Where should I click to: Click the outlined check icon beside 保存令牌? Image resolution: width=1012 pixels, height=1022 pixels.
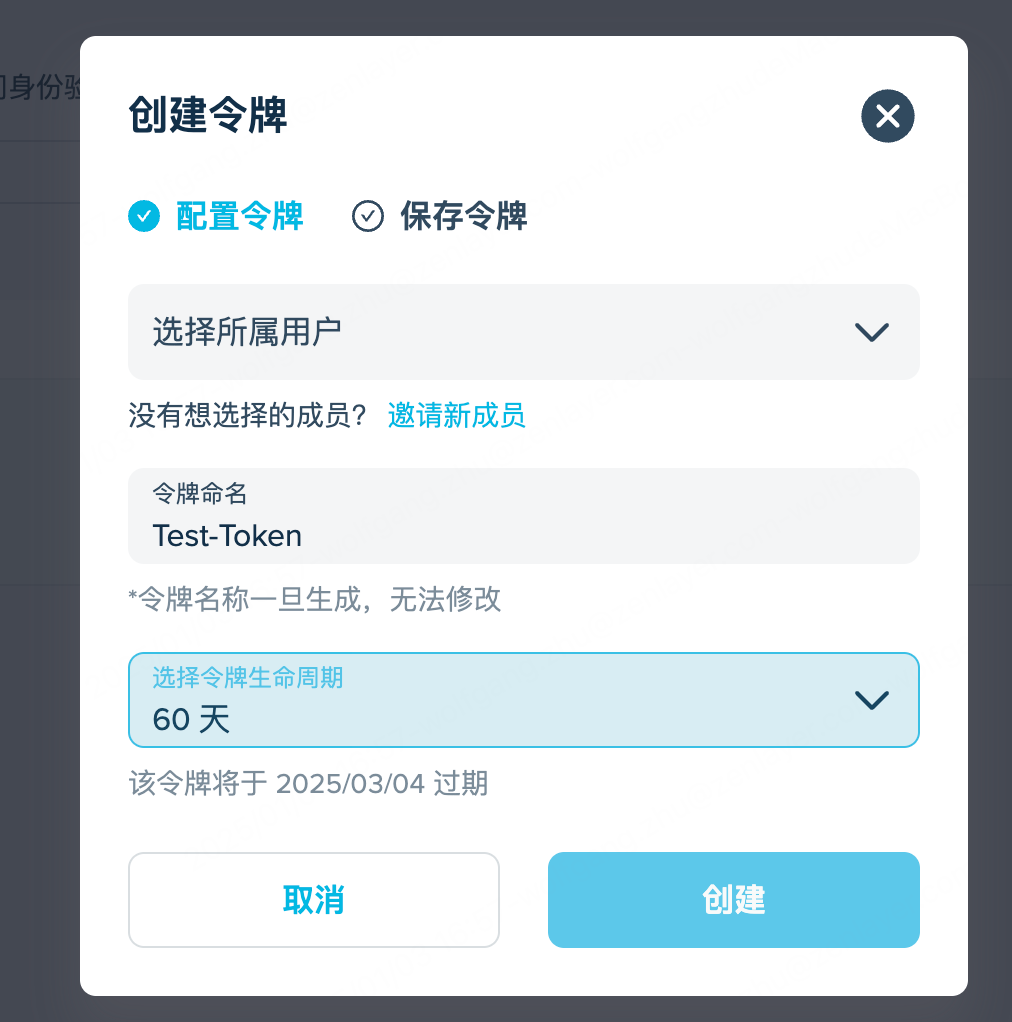pyautogui.click(x=368, y=216)
